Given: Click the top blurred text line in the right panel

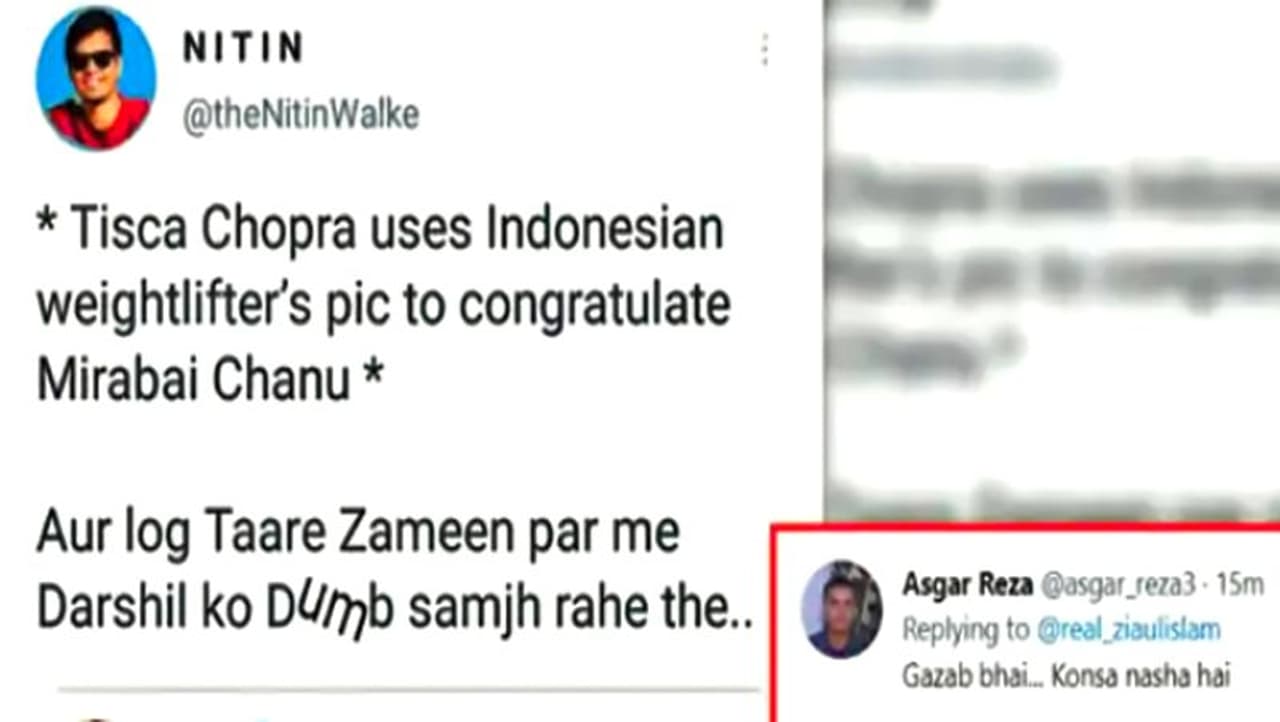Looking at the screenshot, I should coord(945,67).
